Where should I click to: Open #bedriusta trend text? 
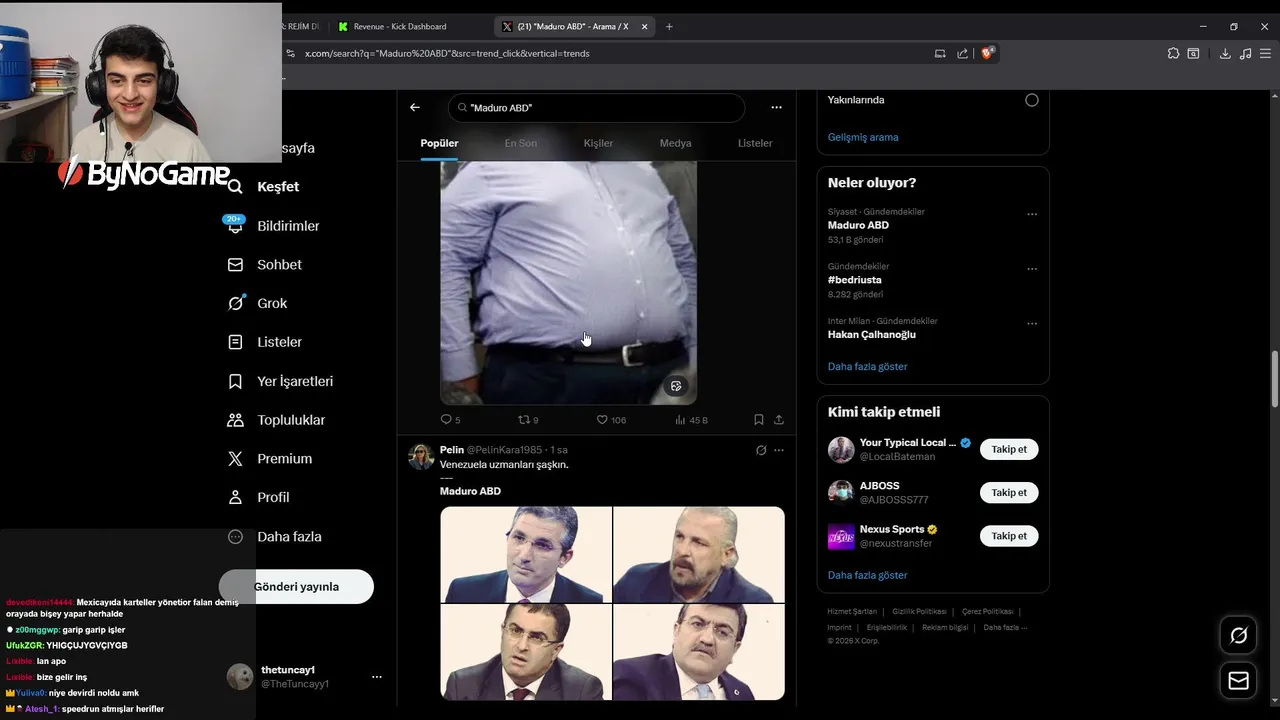855,280
